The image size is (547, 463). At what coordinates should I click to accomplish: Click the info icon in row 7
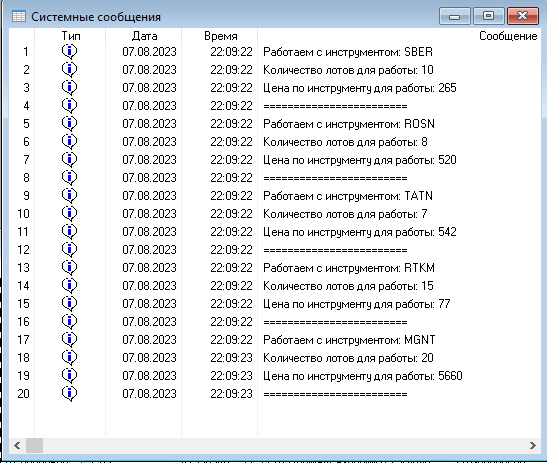click(69, 159)
